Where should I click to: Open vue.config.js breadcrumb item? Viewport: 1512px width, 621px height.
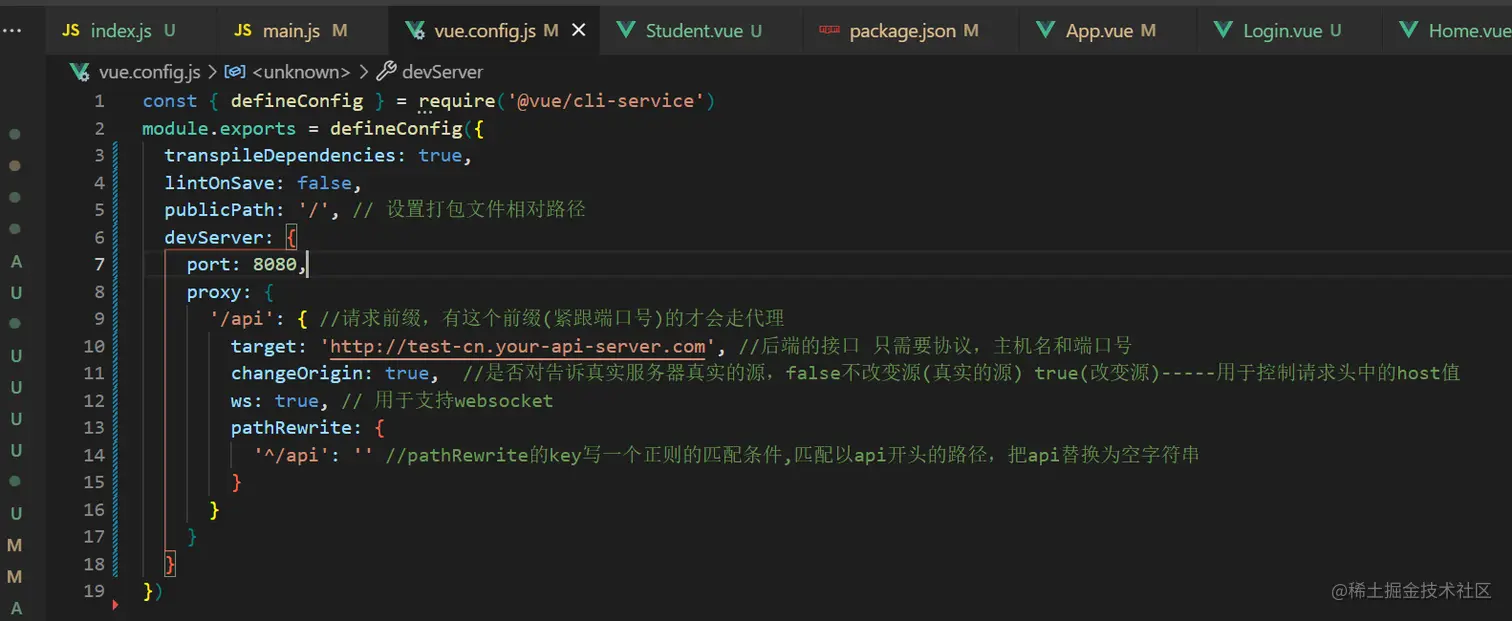tap(149, 72)
